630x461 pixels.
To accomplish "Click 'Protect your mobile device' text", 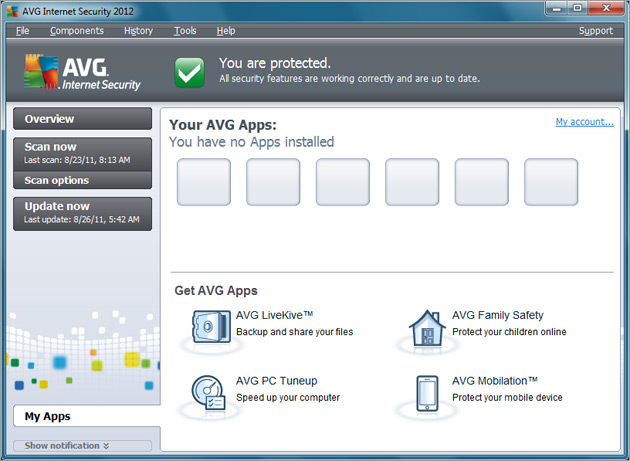I will pyautogui.click(x=507, y=397).
